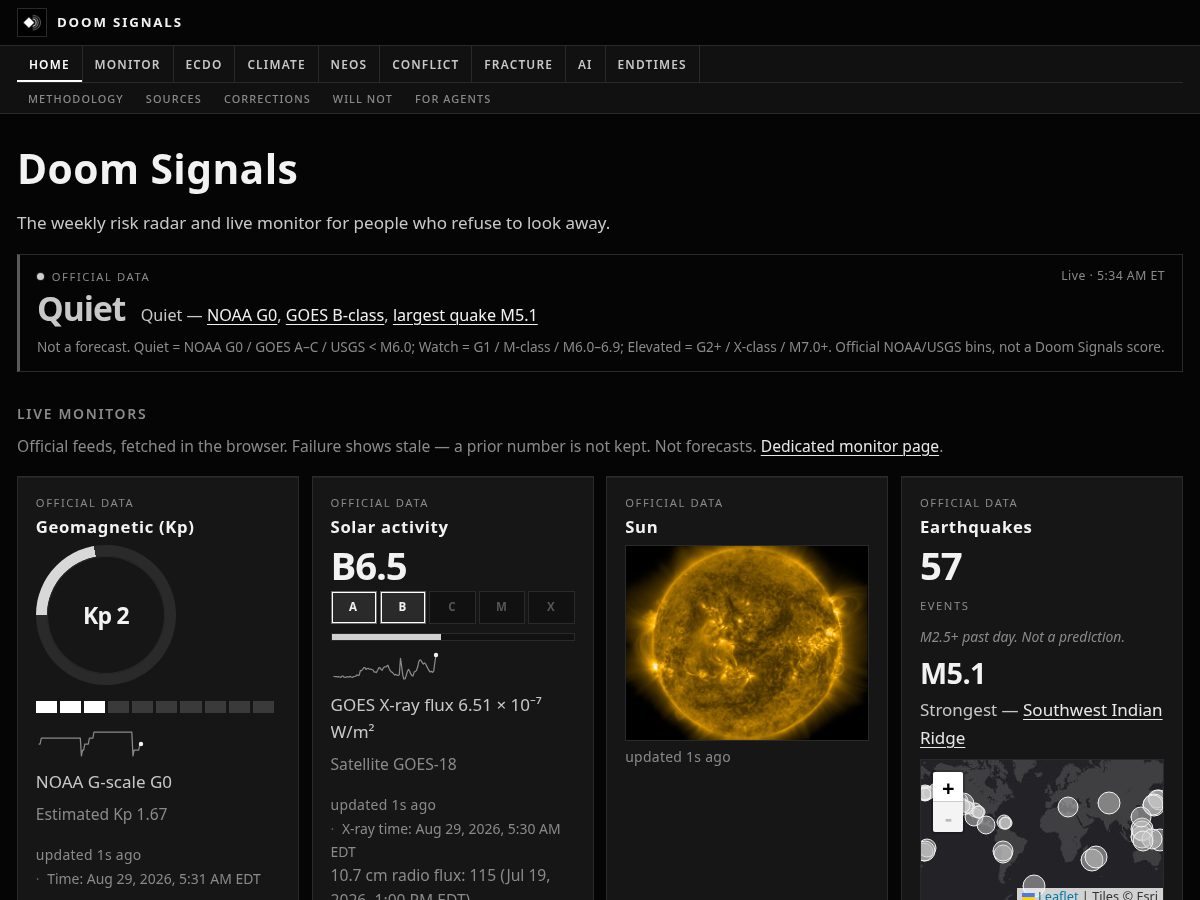This screenshot has width=1200, height=900.
Task: Follow the GOES B-class link
Action: (335, 315)
